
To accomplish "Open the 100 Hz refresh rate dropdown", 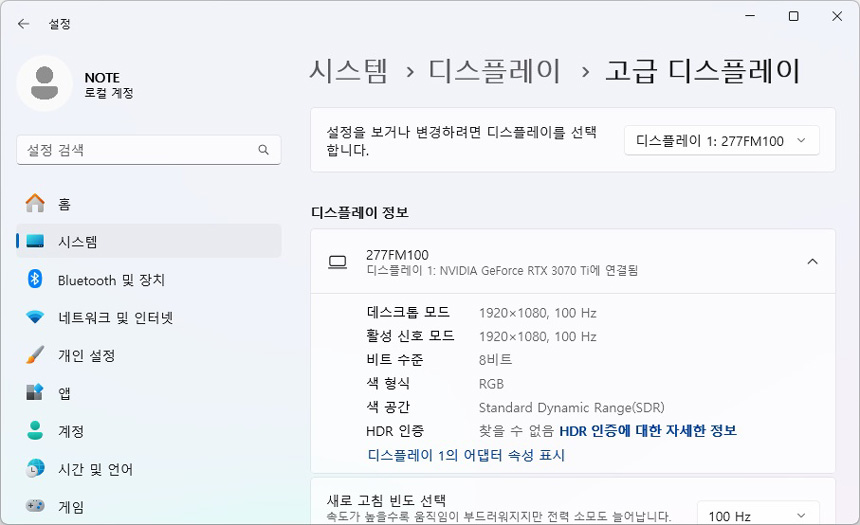I will pos(757,515).
